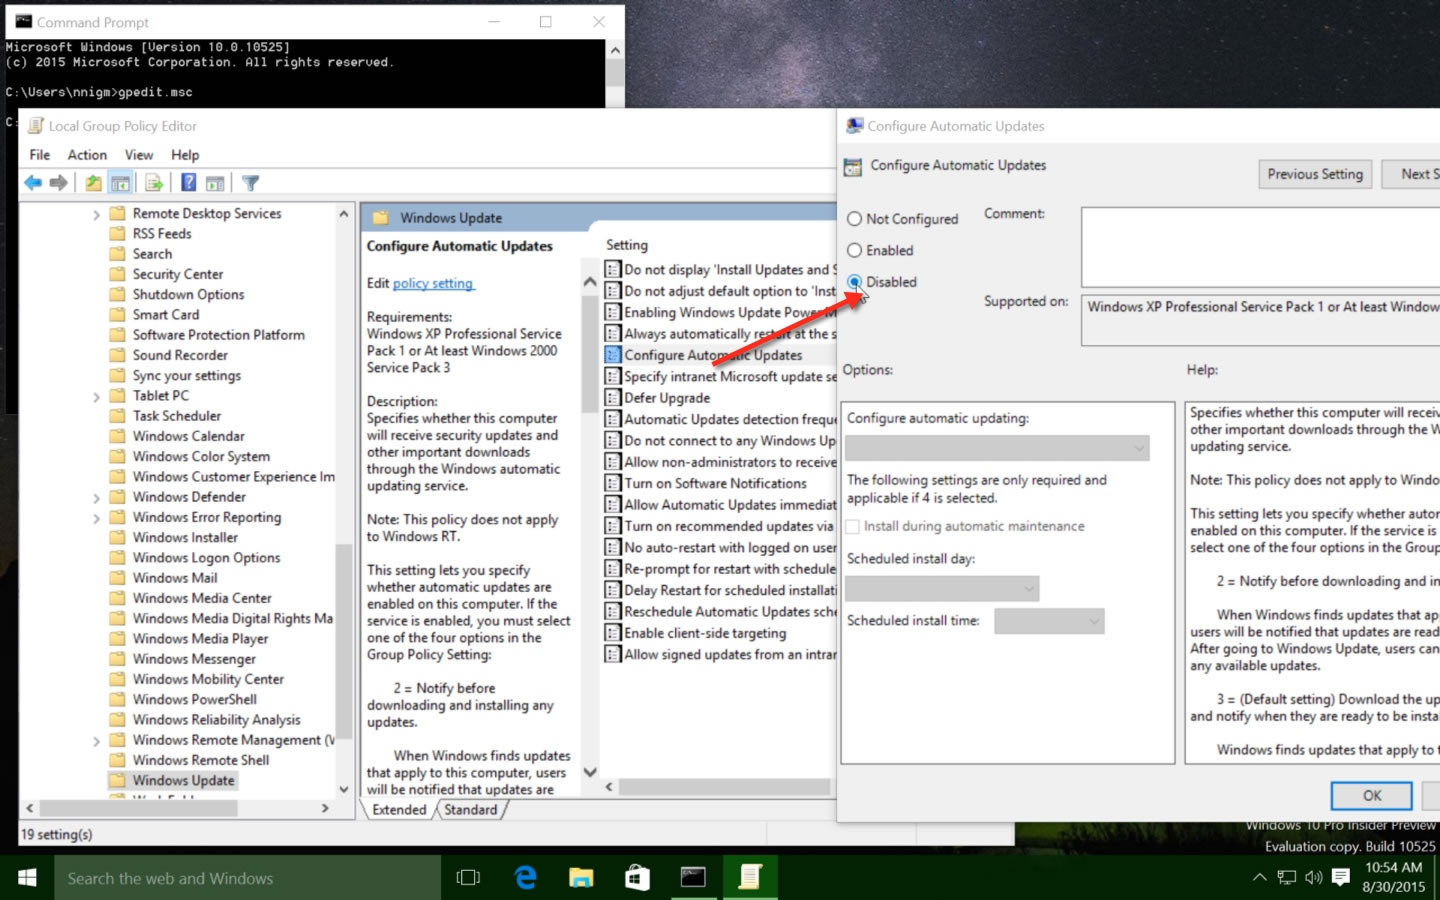
Task: Open Help using the question mark toolbar icon
Action: pyautogui.click(x=187, y=182)
